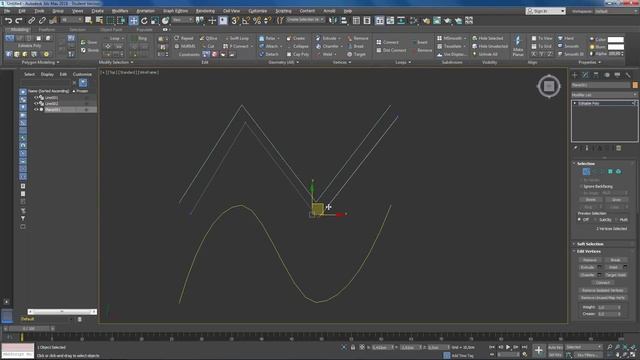Open the Modify command panel tab
Image resolution: width=640 pixels, height=360 pixels.
585,75
